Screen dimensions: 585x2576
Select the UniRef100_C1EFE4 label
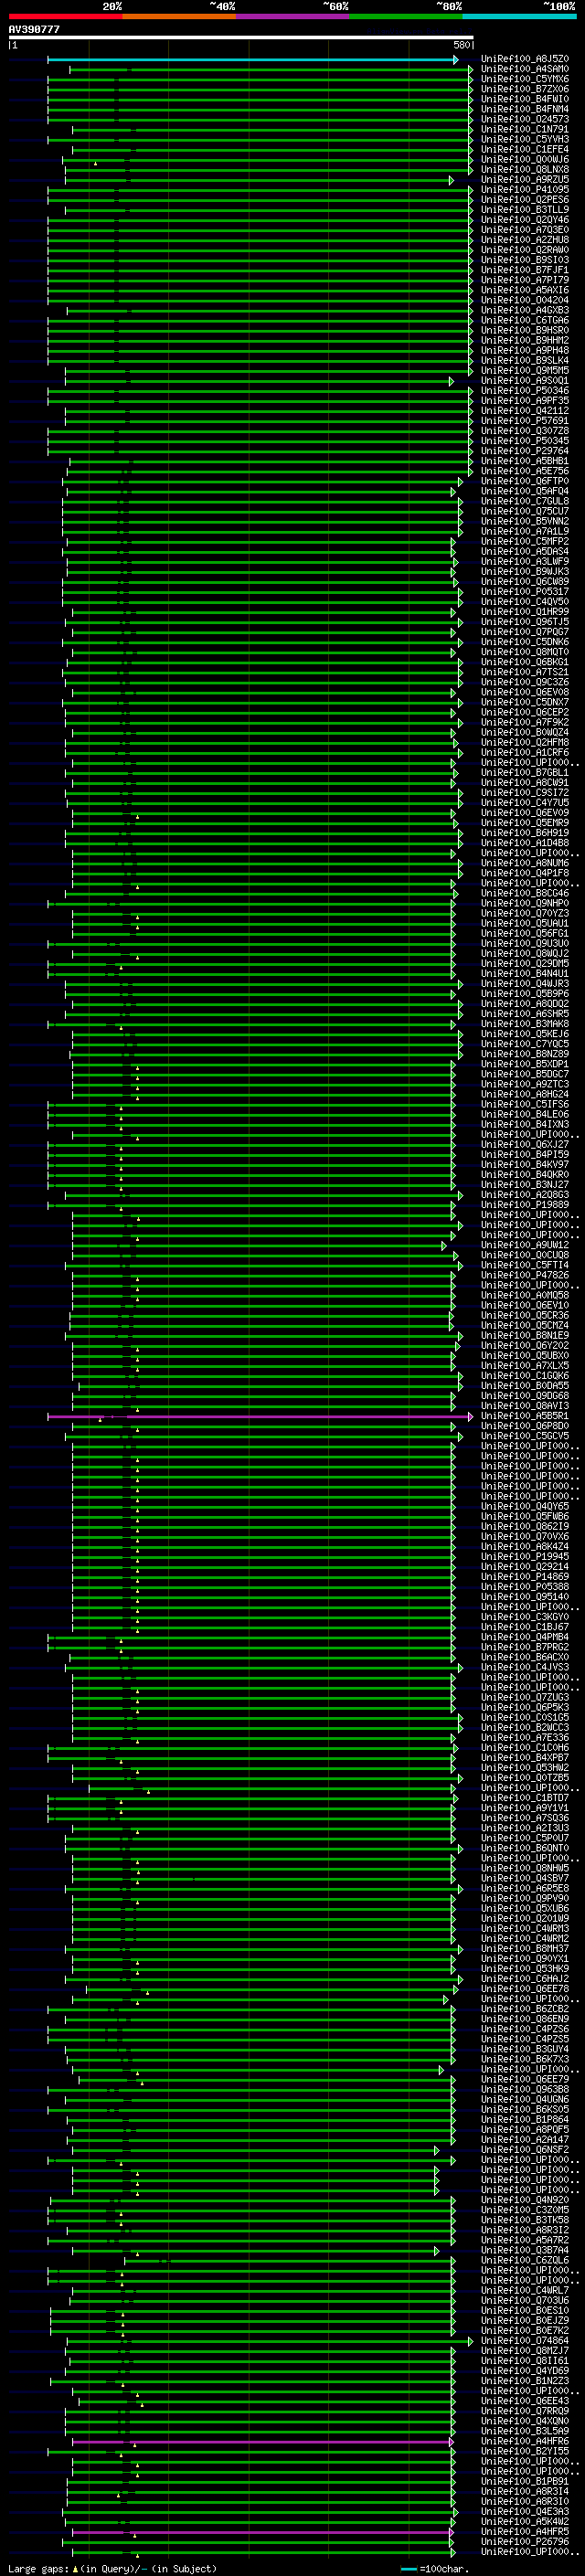click(x=525, y=149)
